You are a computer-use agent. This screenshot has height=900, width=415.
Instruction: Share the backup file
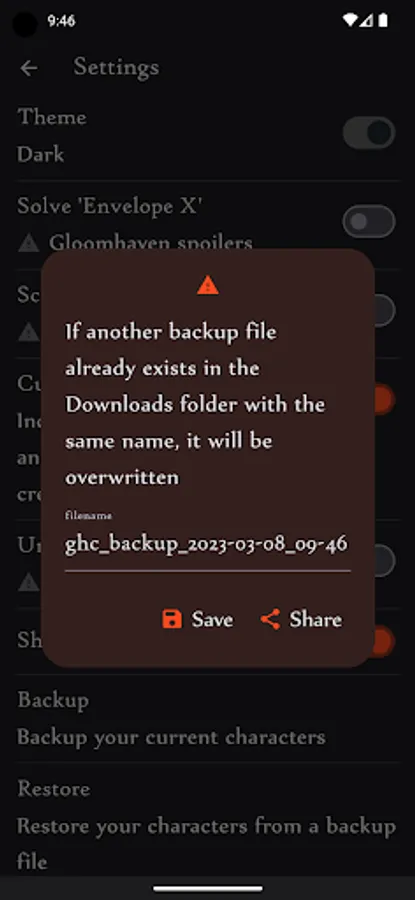tap(301, 619)
